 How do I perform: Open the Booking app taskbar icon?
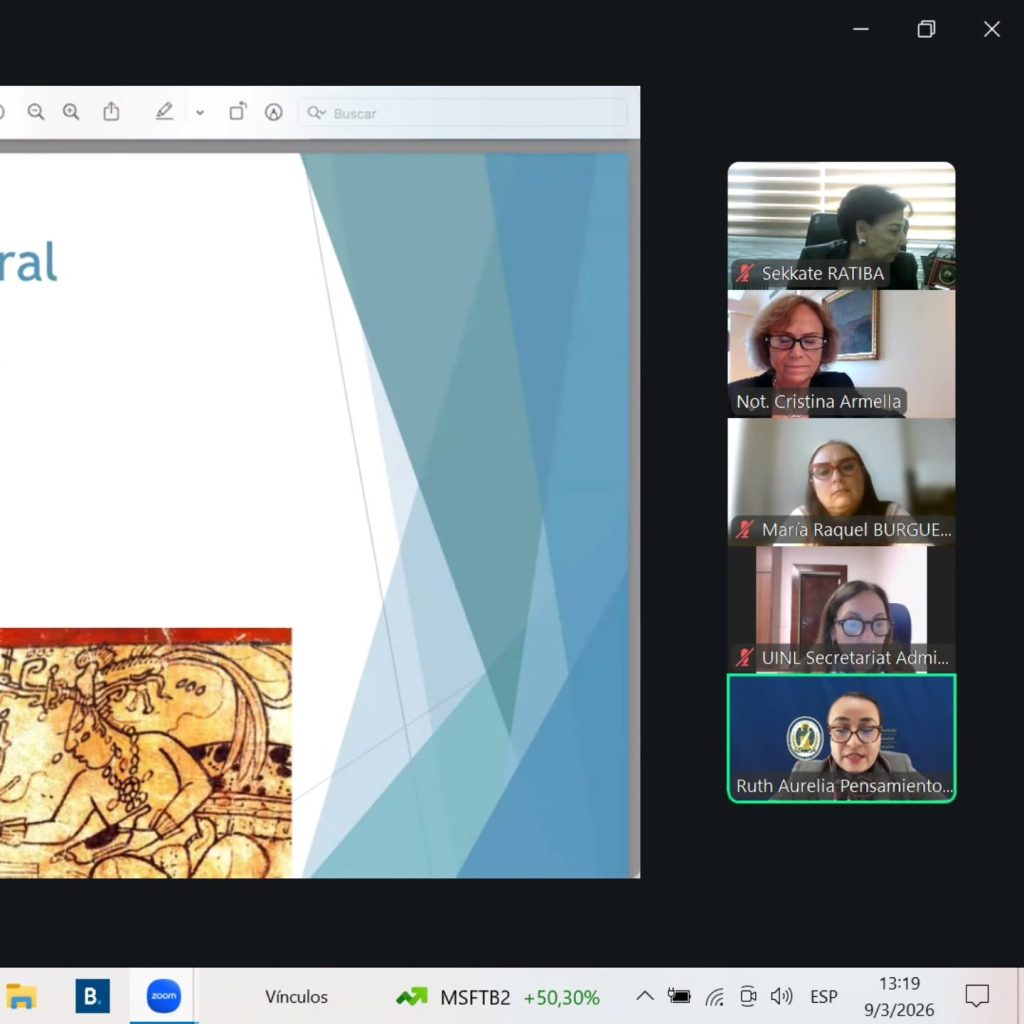point(93,996)
